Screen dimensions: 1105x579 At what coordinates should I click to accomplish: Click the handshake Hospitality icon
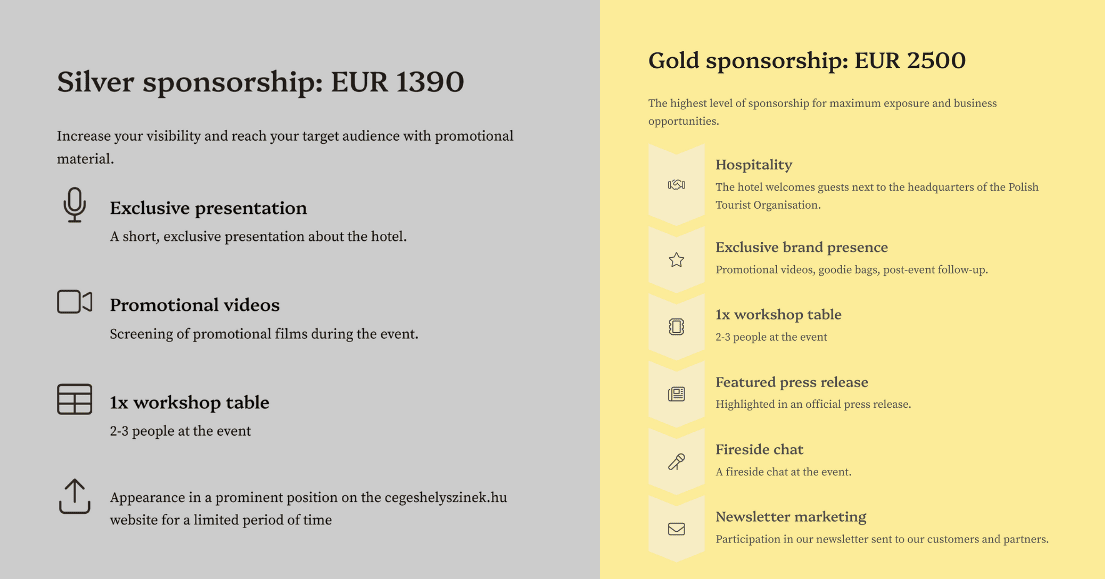[x=676, y=185]
